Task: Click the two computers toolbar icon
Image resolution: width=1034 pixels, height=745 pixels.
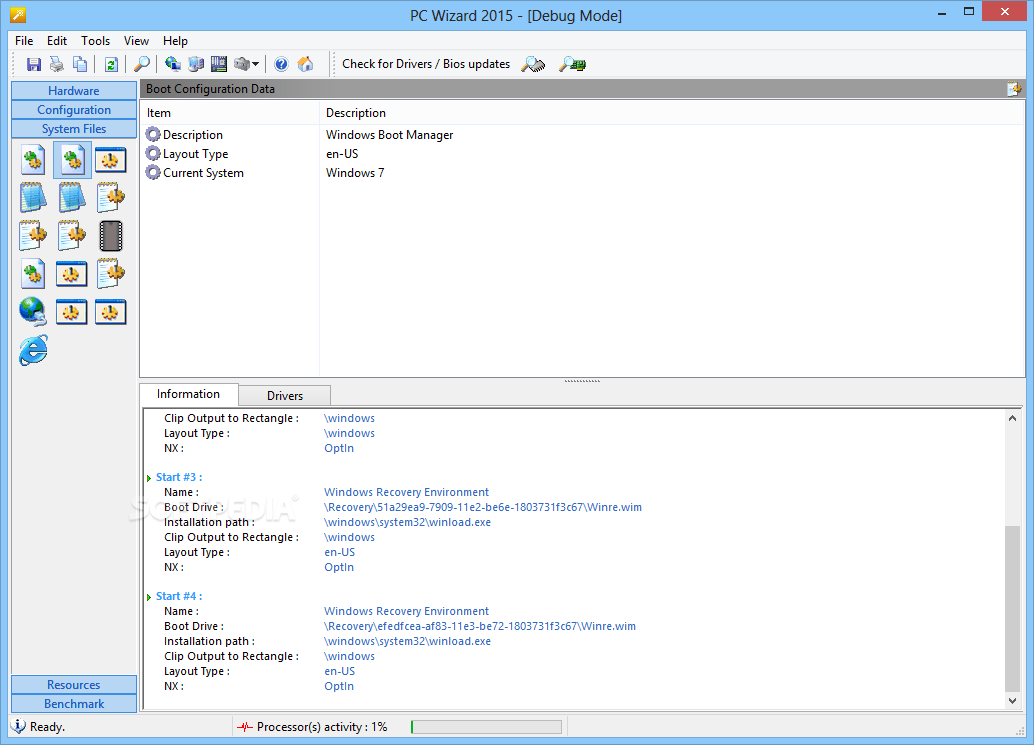Action: 196,64
